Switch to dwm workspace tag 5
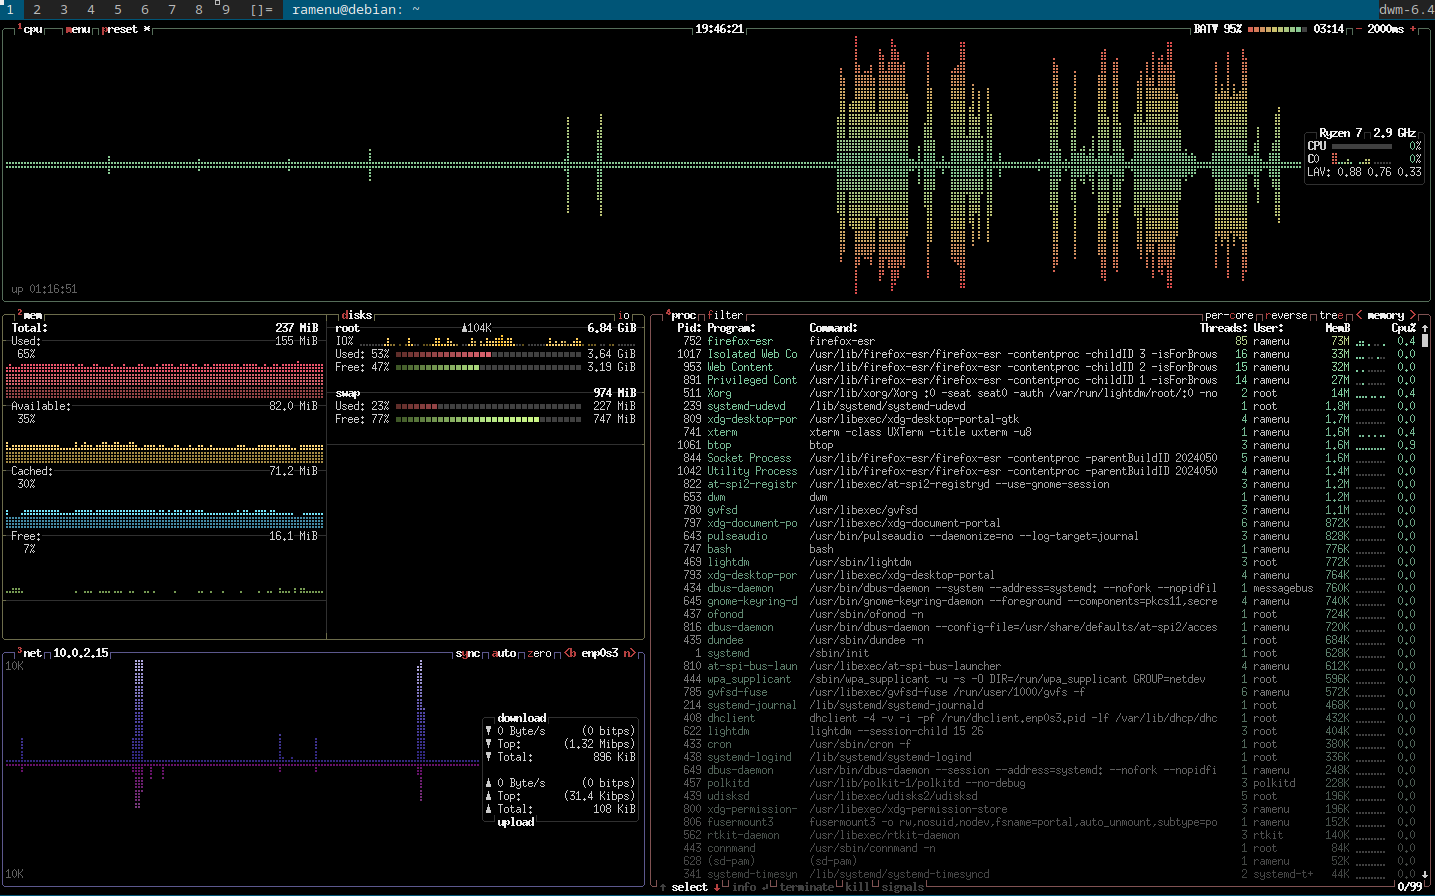This screenshot has height=896, width=1435. (117, 10)
